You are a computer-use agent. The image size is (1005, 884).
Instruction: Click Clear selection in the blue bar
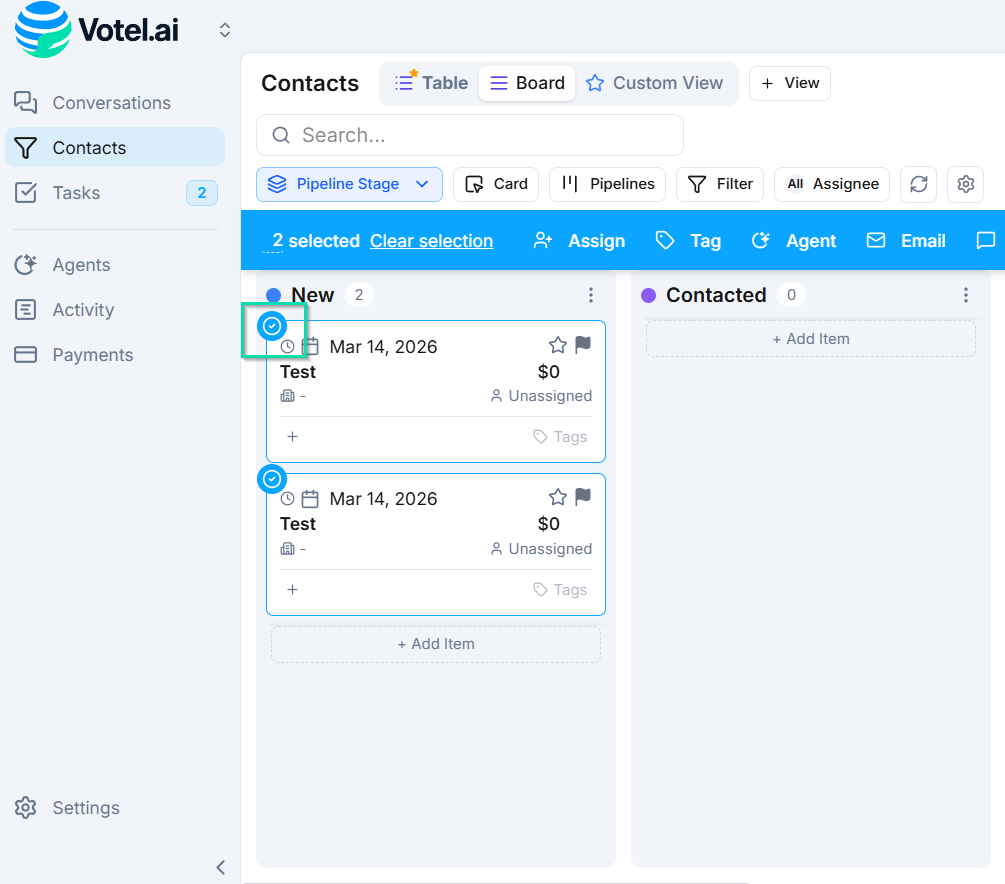(431, 240)
